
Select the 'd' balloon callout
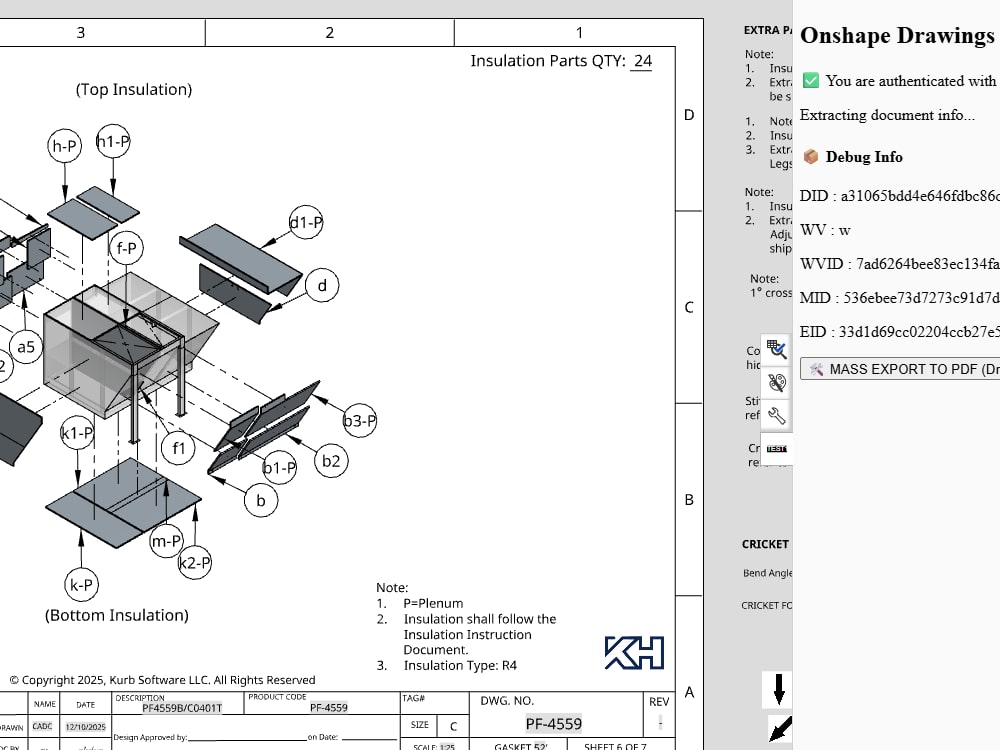322,286
